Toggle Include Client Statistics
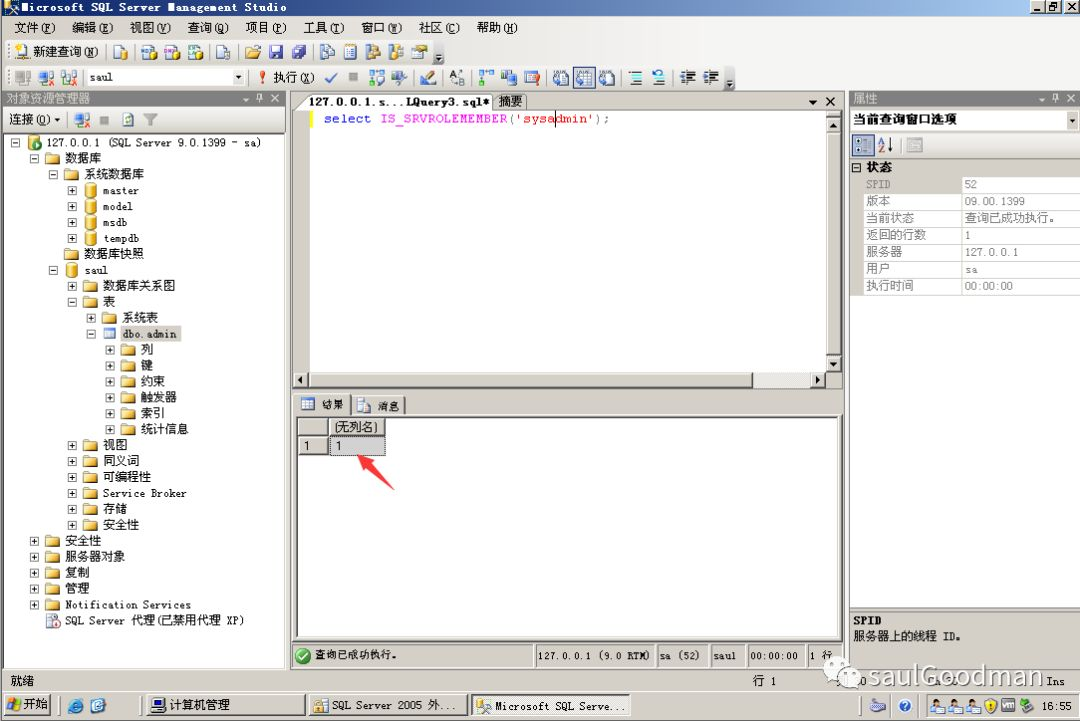1080x721 pixels. (x=509, y=78)
